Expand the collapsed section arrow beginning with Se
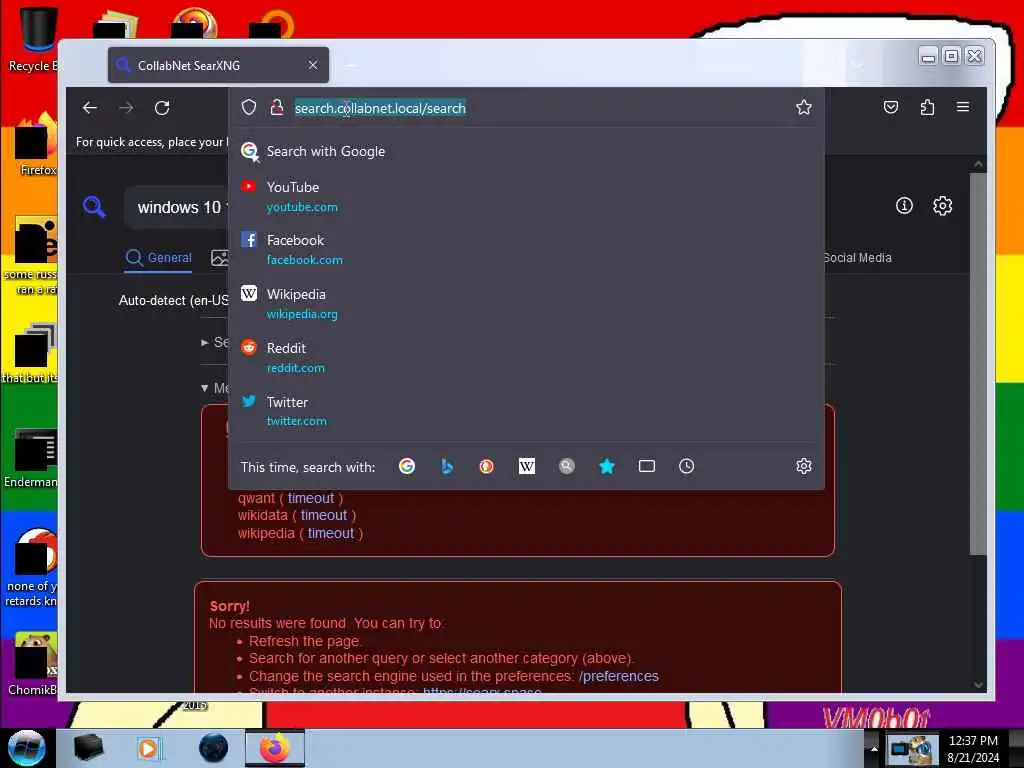 click(x=205, y=342)
